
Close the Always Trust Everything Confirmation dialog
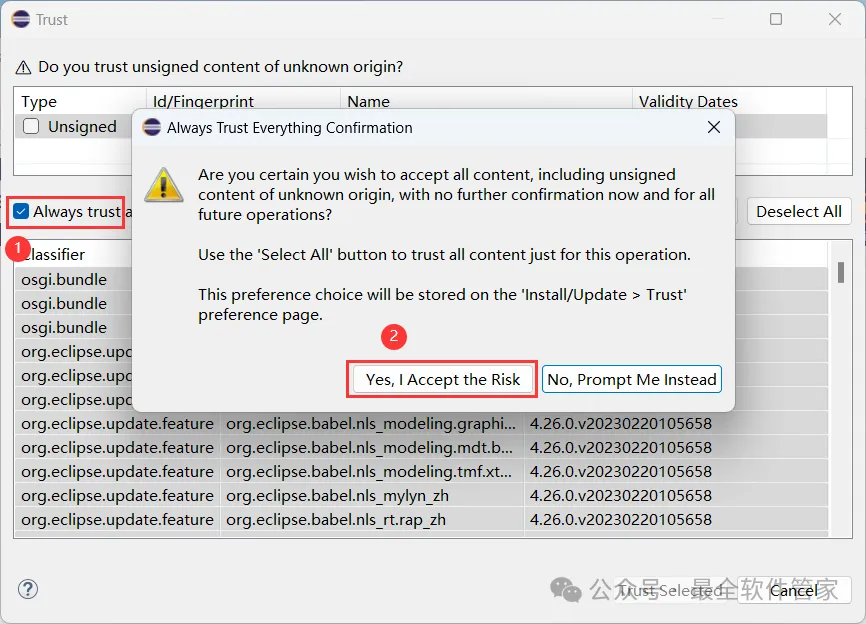click(x=713, y=127)
